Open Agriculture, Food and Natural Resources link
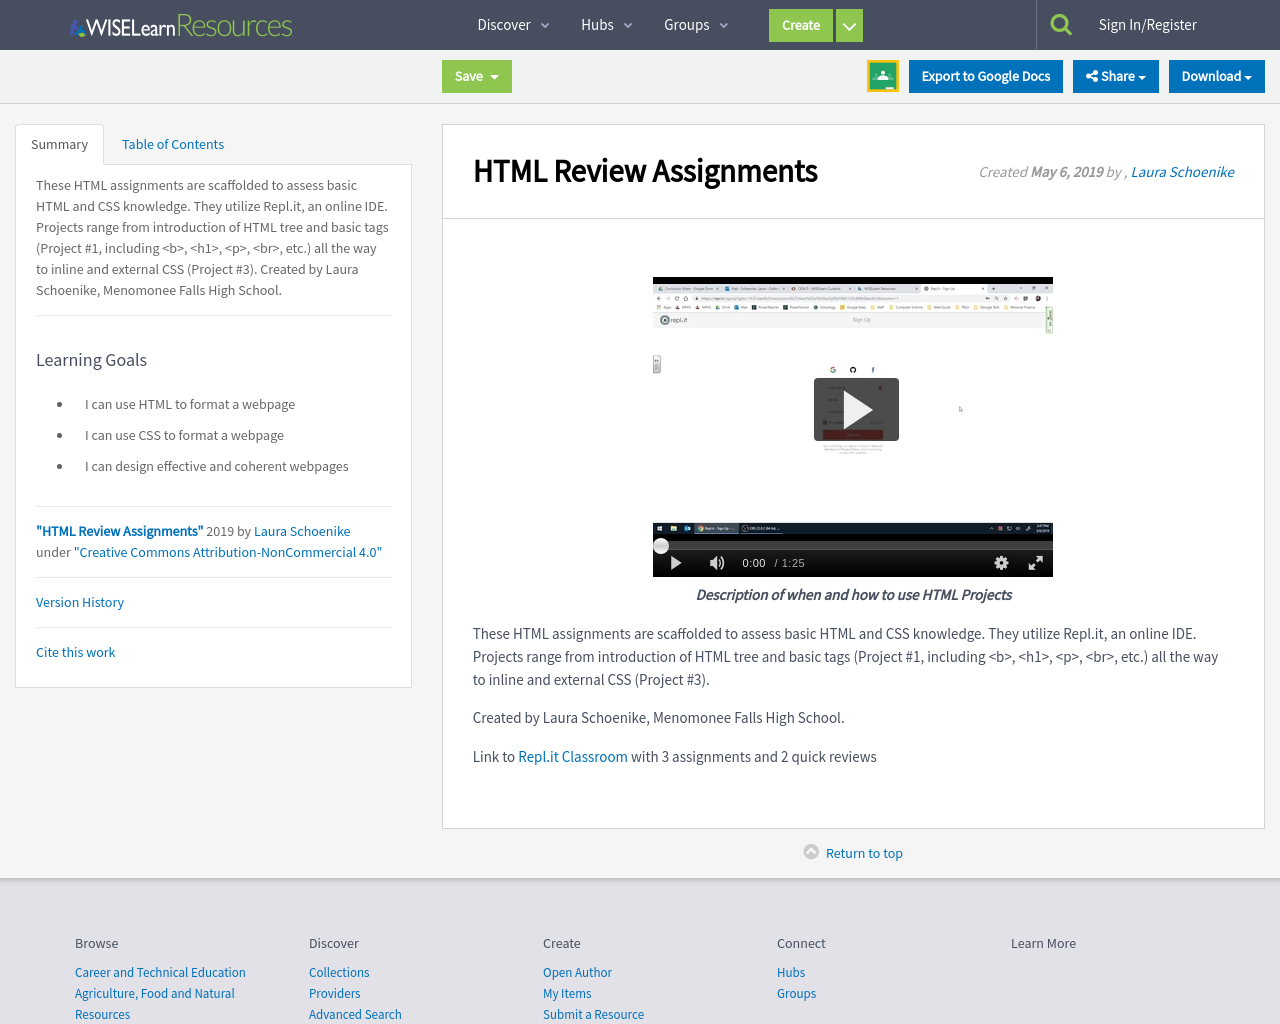1280x1024 pixels. (x=155, y=1004)
